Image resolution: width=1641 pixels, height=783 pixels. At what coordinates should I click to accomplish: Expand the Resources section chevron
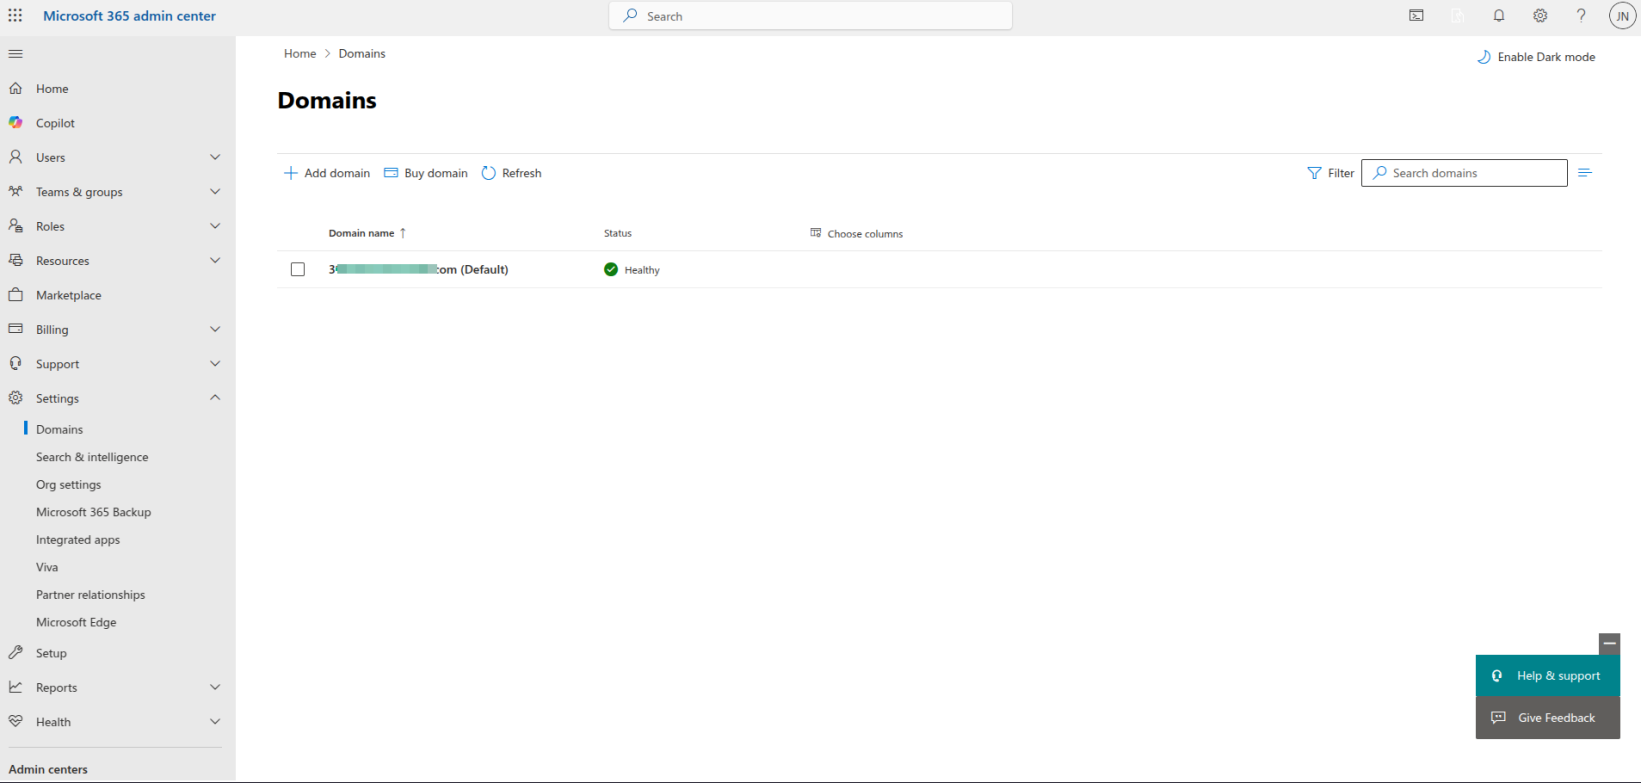pos(215,260)
